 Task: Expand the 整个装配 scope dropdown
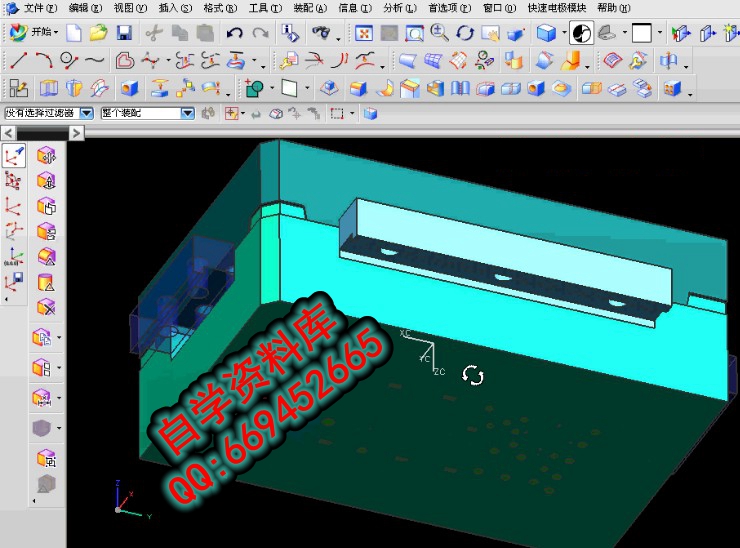(187, 114)
